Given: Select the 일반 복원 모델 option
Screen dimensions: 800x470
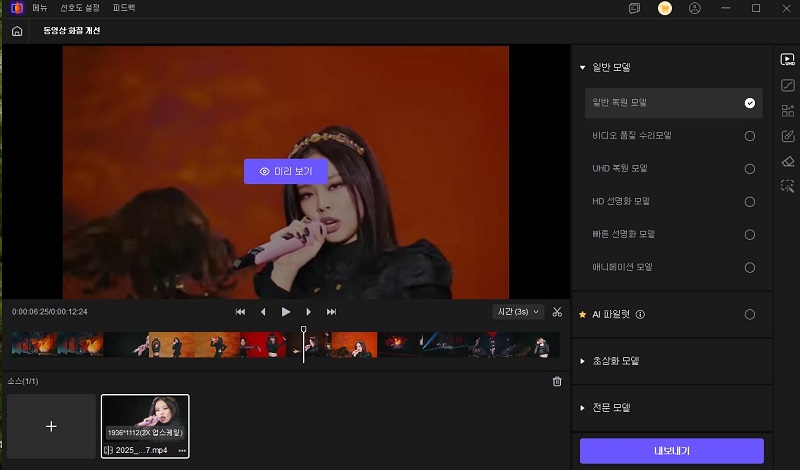Looking at the screenshot, I should (x=673, y=103).
